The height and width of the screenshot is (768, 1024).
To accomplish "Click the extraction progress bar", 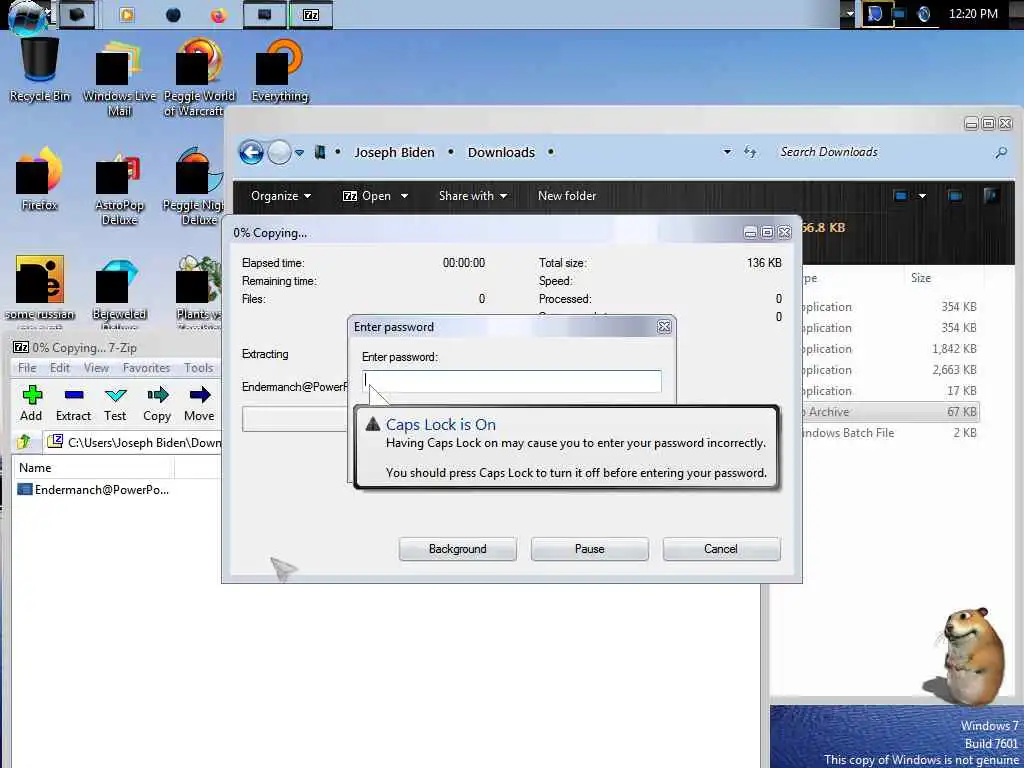I will [x=295, y=419].
